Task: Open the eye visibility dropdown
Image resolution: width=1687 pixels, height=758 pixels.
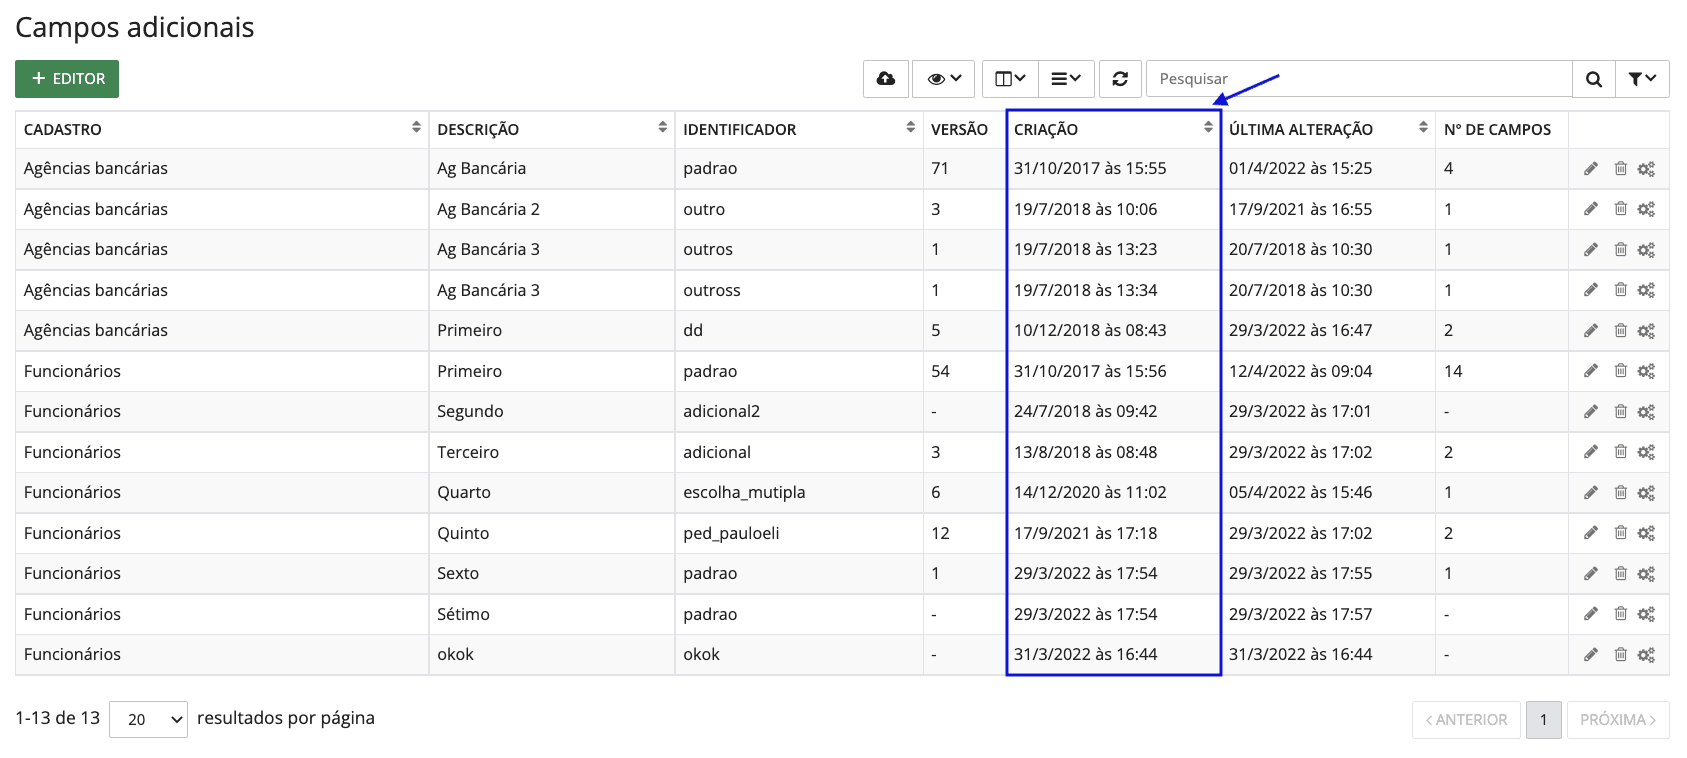Action: pos(944,79)
